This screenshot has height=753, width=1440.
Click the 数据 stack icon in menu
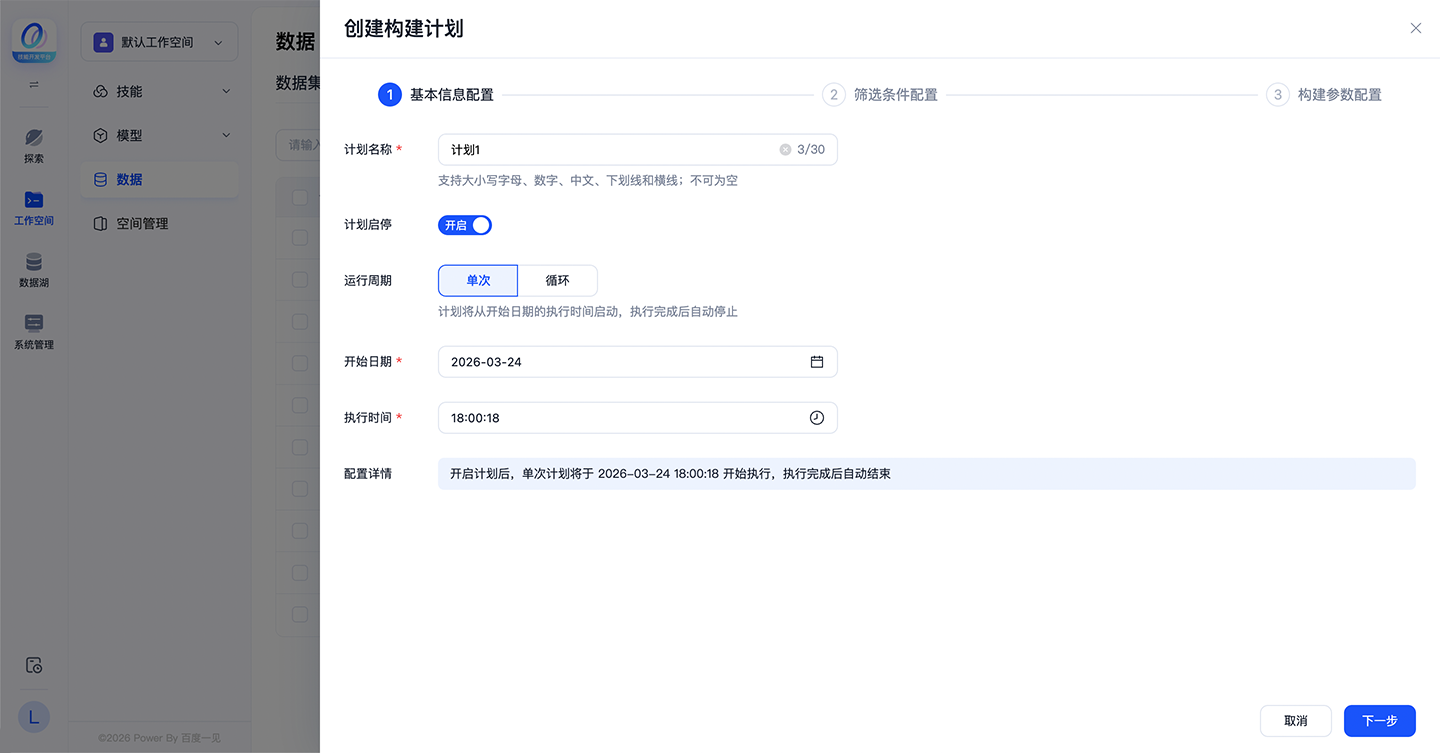(x=100, y=179)
